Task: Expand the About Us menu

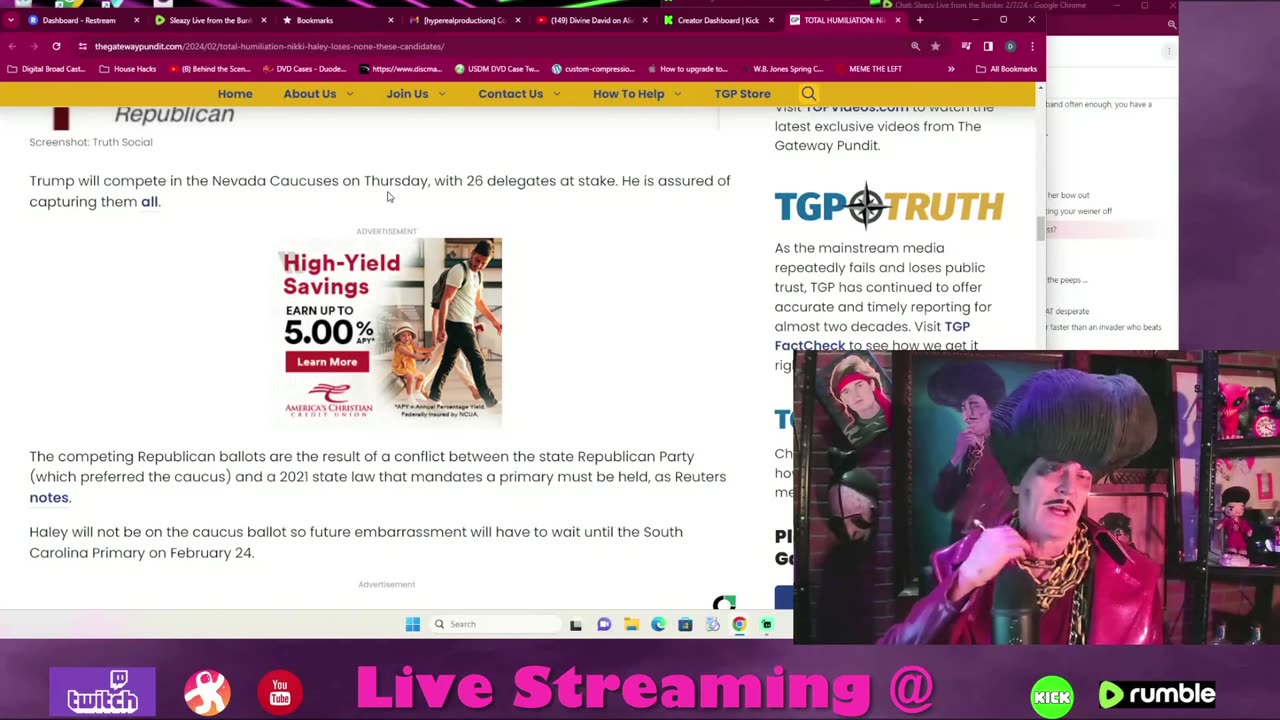Action: pyautogui.click(x=318, y=94)
